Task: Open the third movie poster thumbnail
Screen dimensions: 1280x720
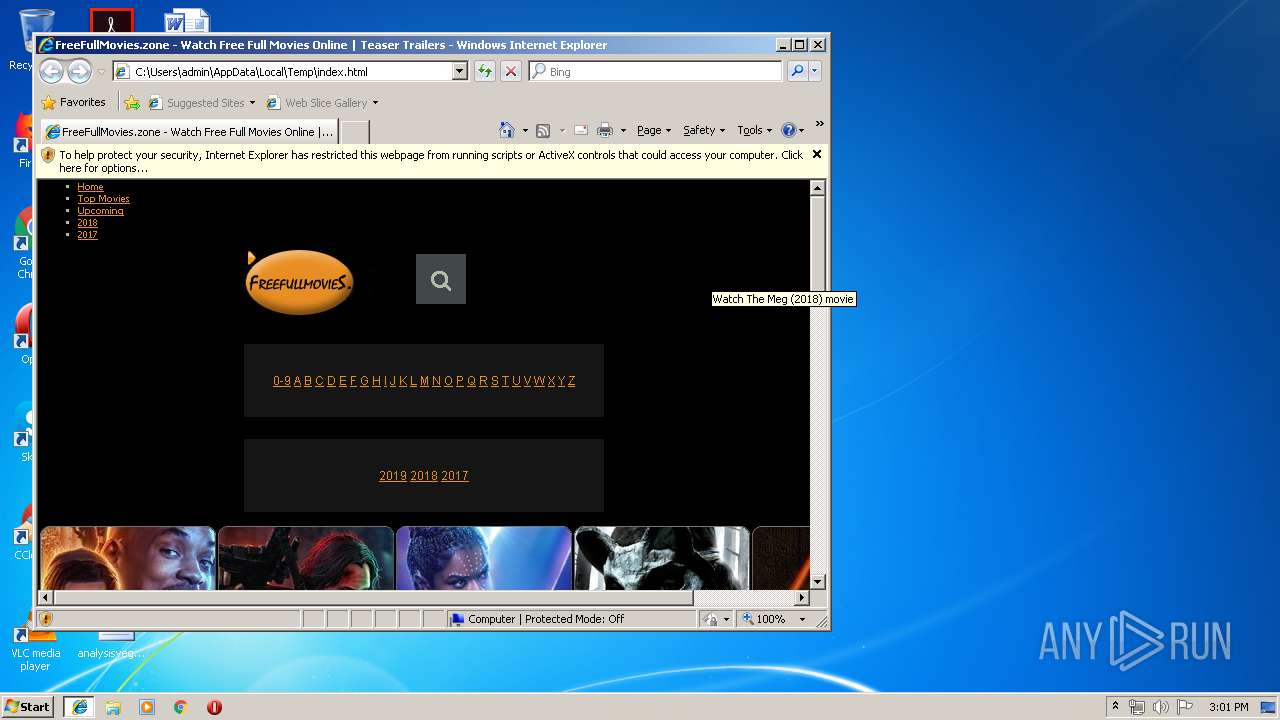Action: pyautogui.click(x=484, y=558)
